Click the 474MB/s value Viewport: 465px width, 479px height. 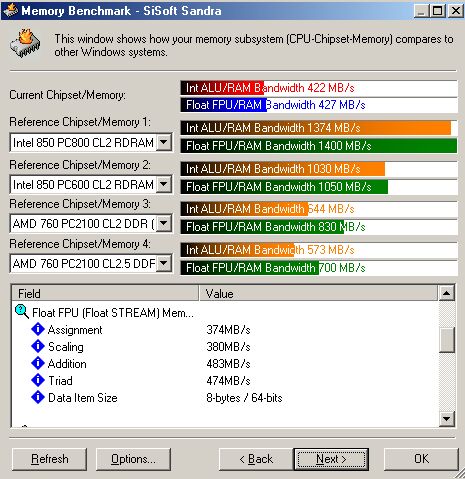[x=228, y=381]
